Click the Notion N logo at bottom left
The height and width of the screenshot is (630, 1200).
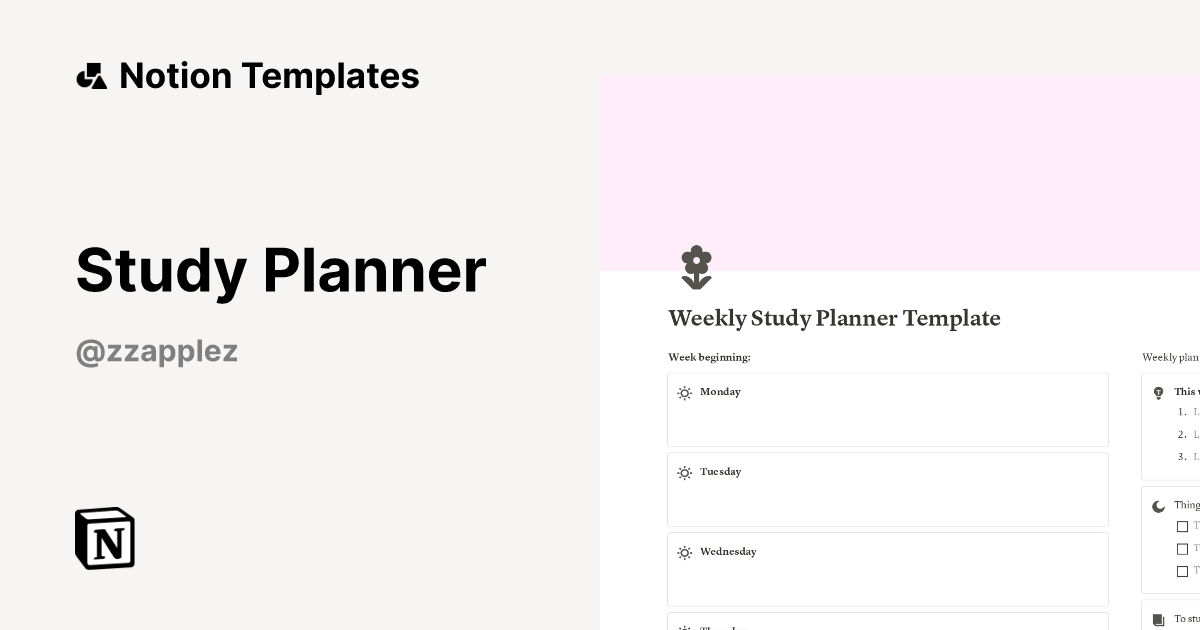(x=104, y=538)
